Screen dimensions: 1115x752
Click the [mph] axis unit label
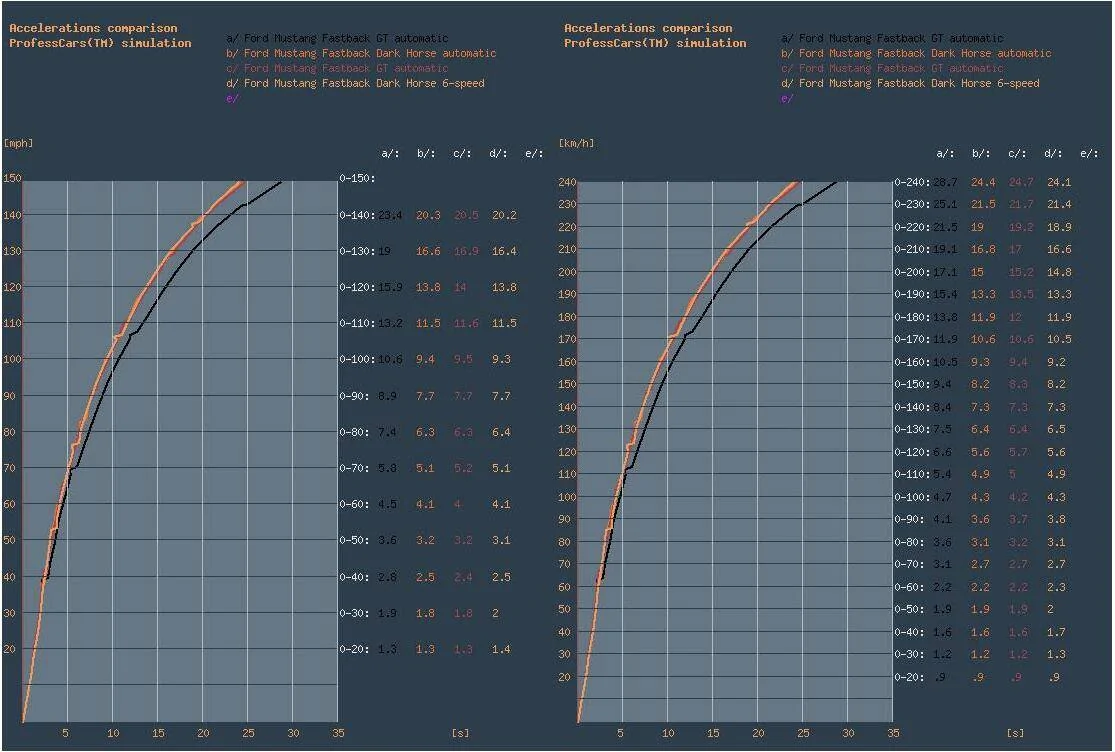point(18,143)
